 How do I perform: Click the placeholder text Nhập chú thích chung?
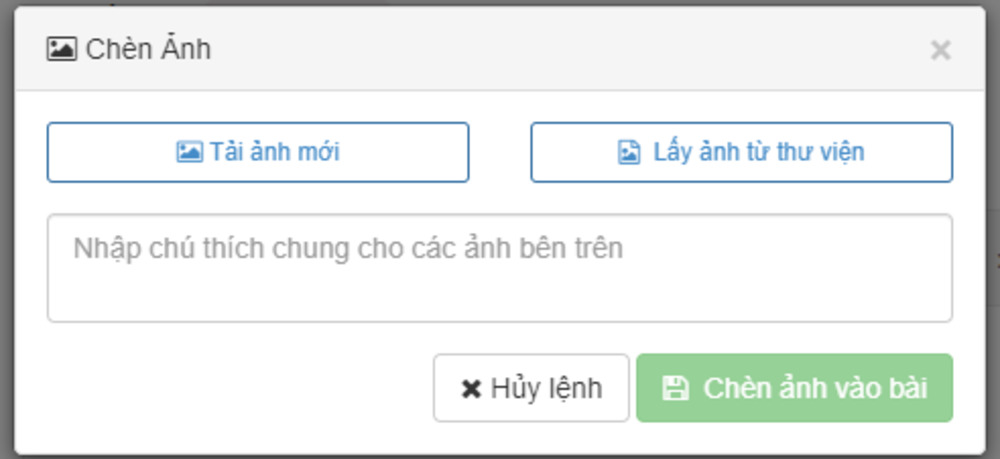347,248
